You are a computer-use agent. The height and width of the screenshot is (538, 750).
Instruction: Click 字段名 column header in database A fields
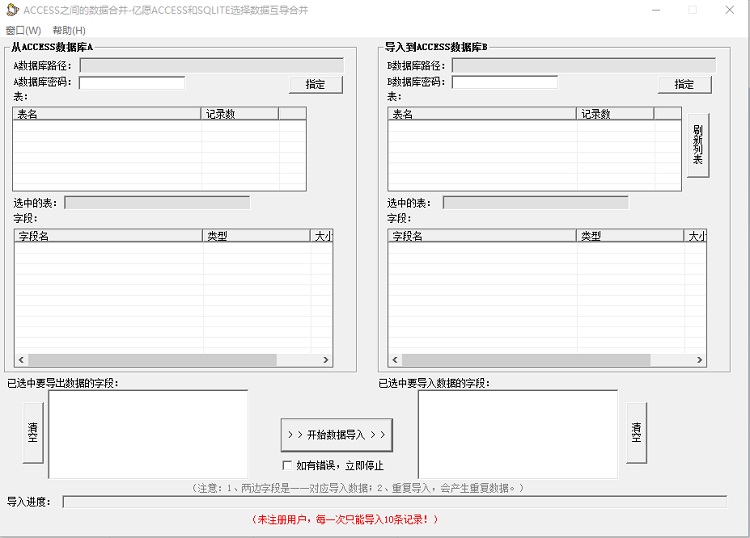[x=109, y=236]
